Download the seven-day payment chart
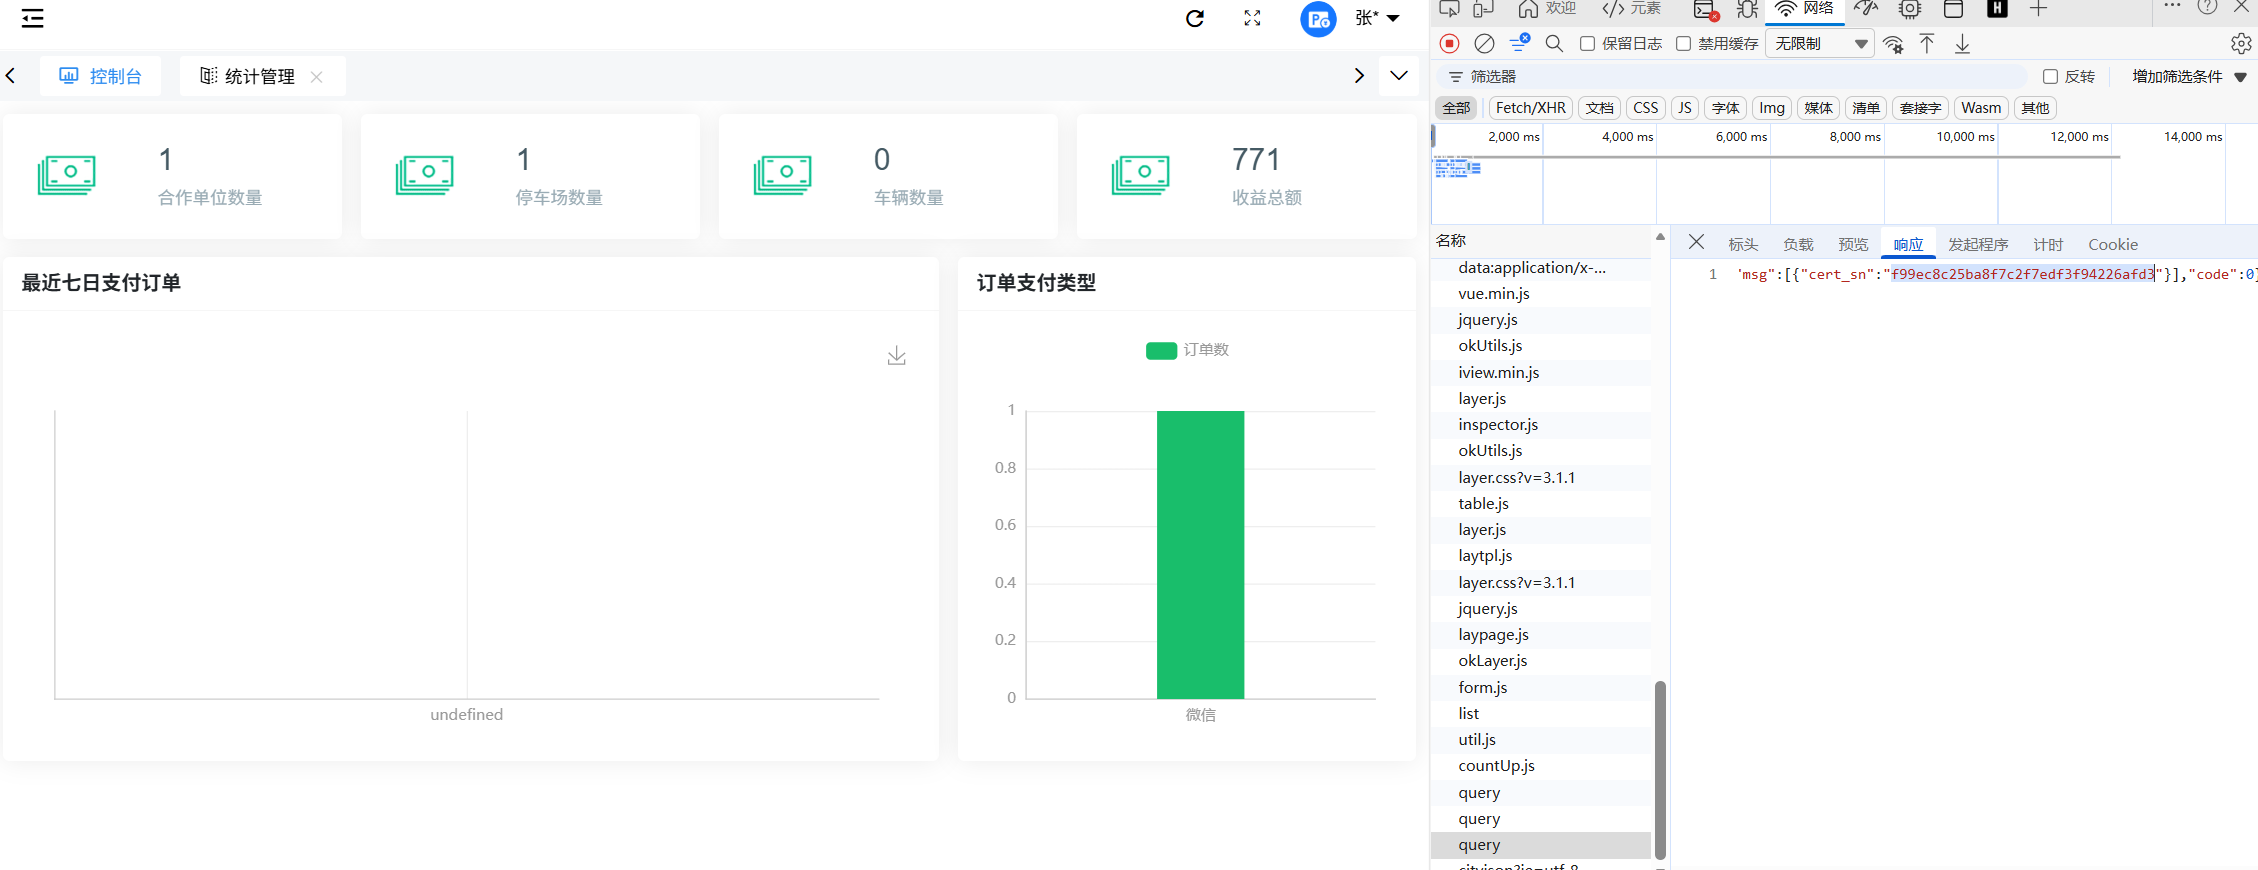 point(897,356)
